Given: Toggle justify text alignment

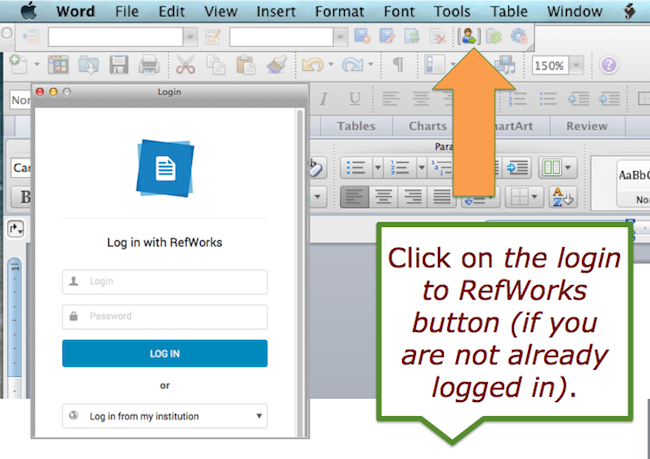Looking at the screenshot, I should click(x=439, y=197).
